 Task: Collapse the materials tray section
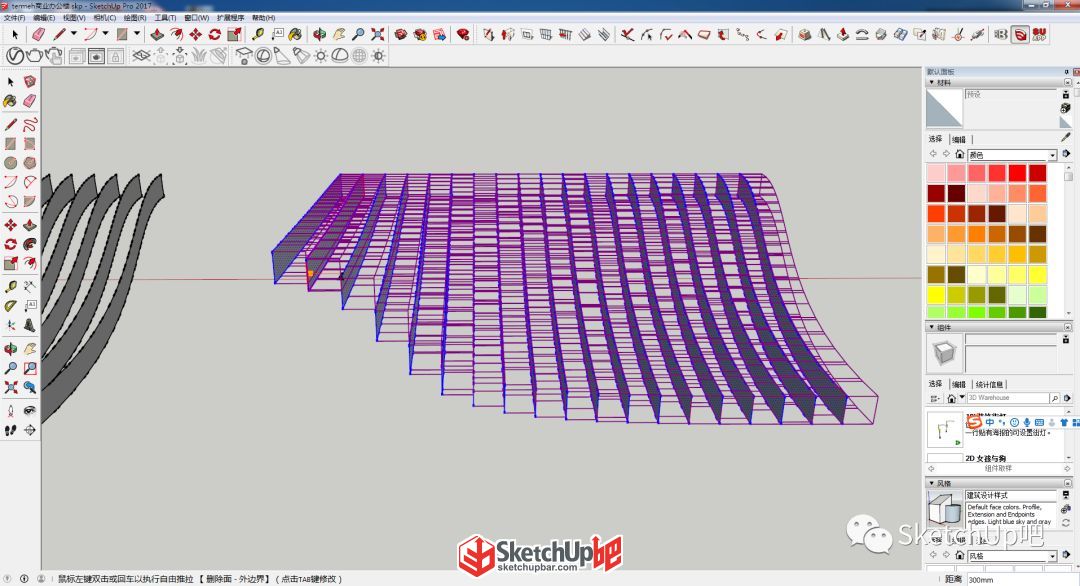(x=932, y=83)
